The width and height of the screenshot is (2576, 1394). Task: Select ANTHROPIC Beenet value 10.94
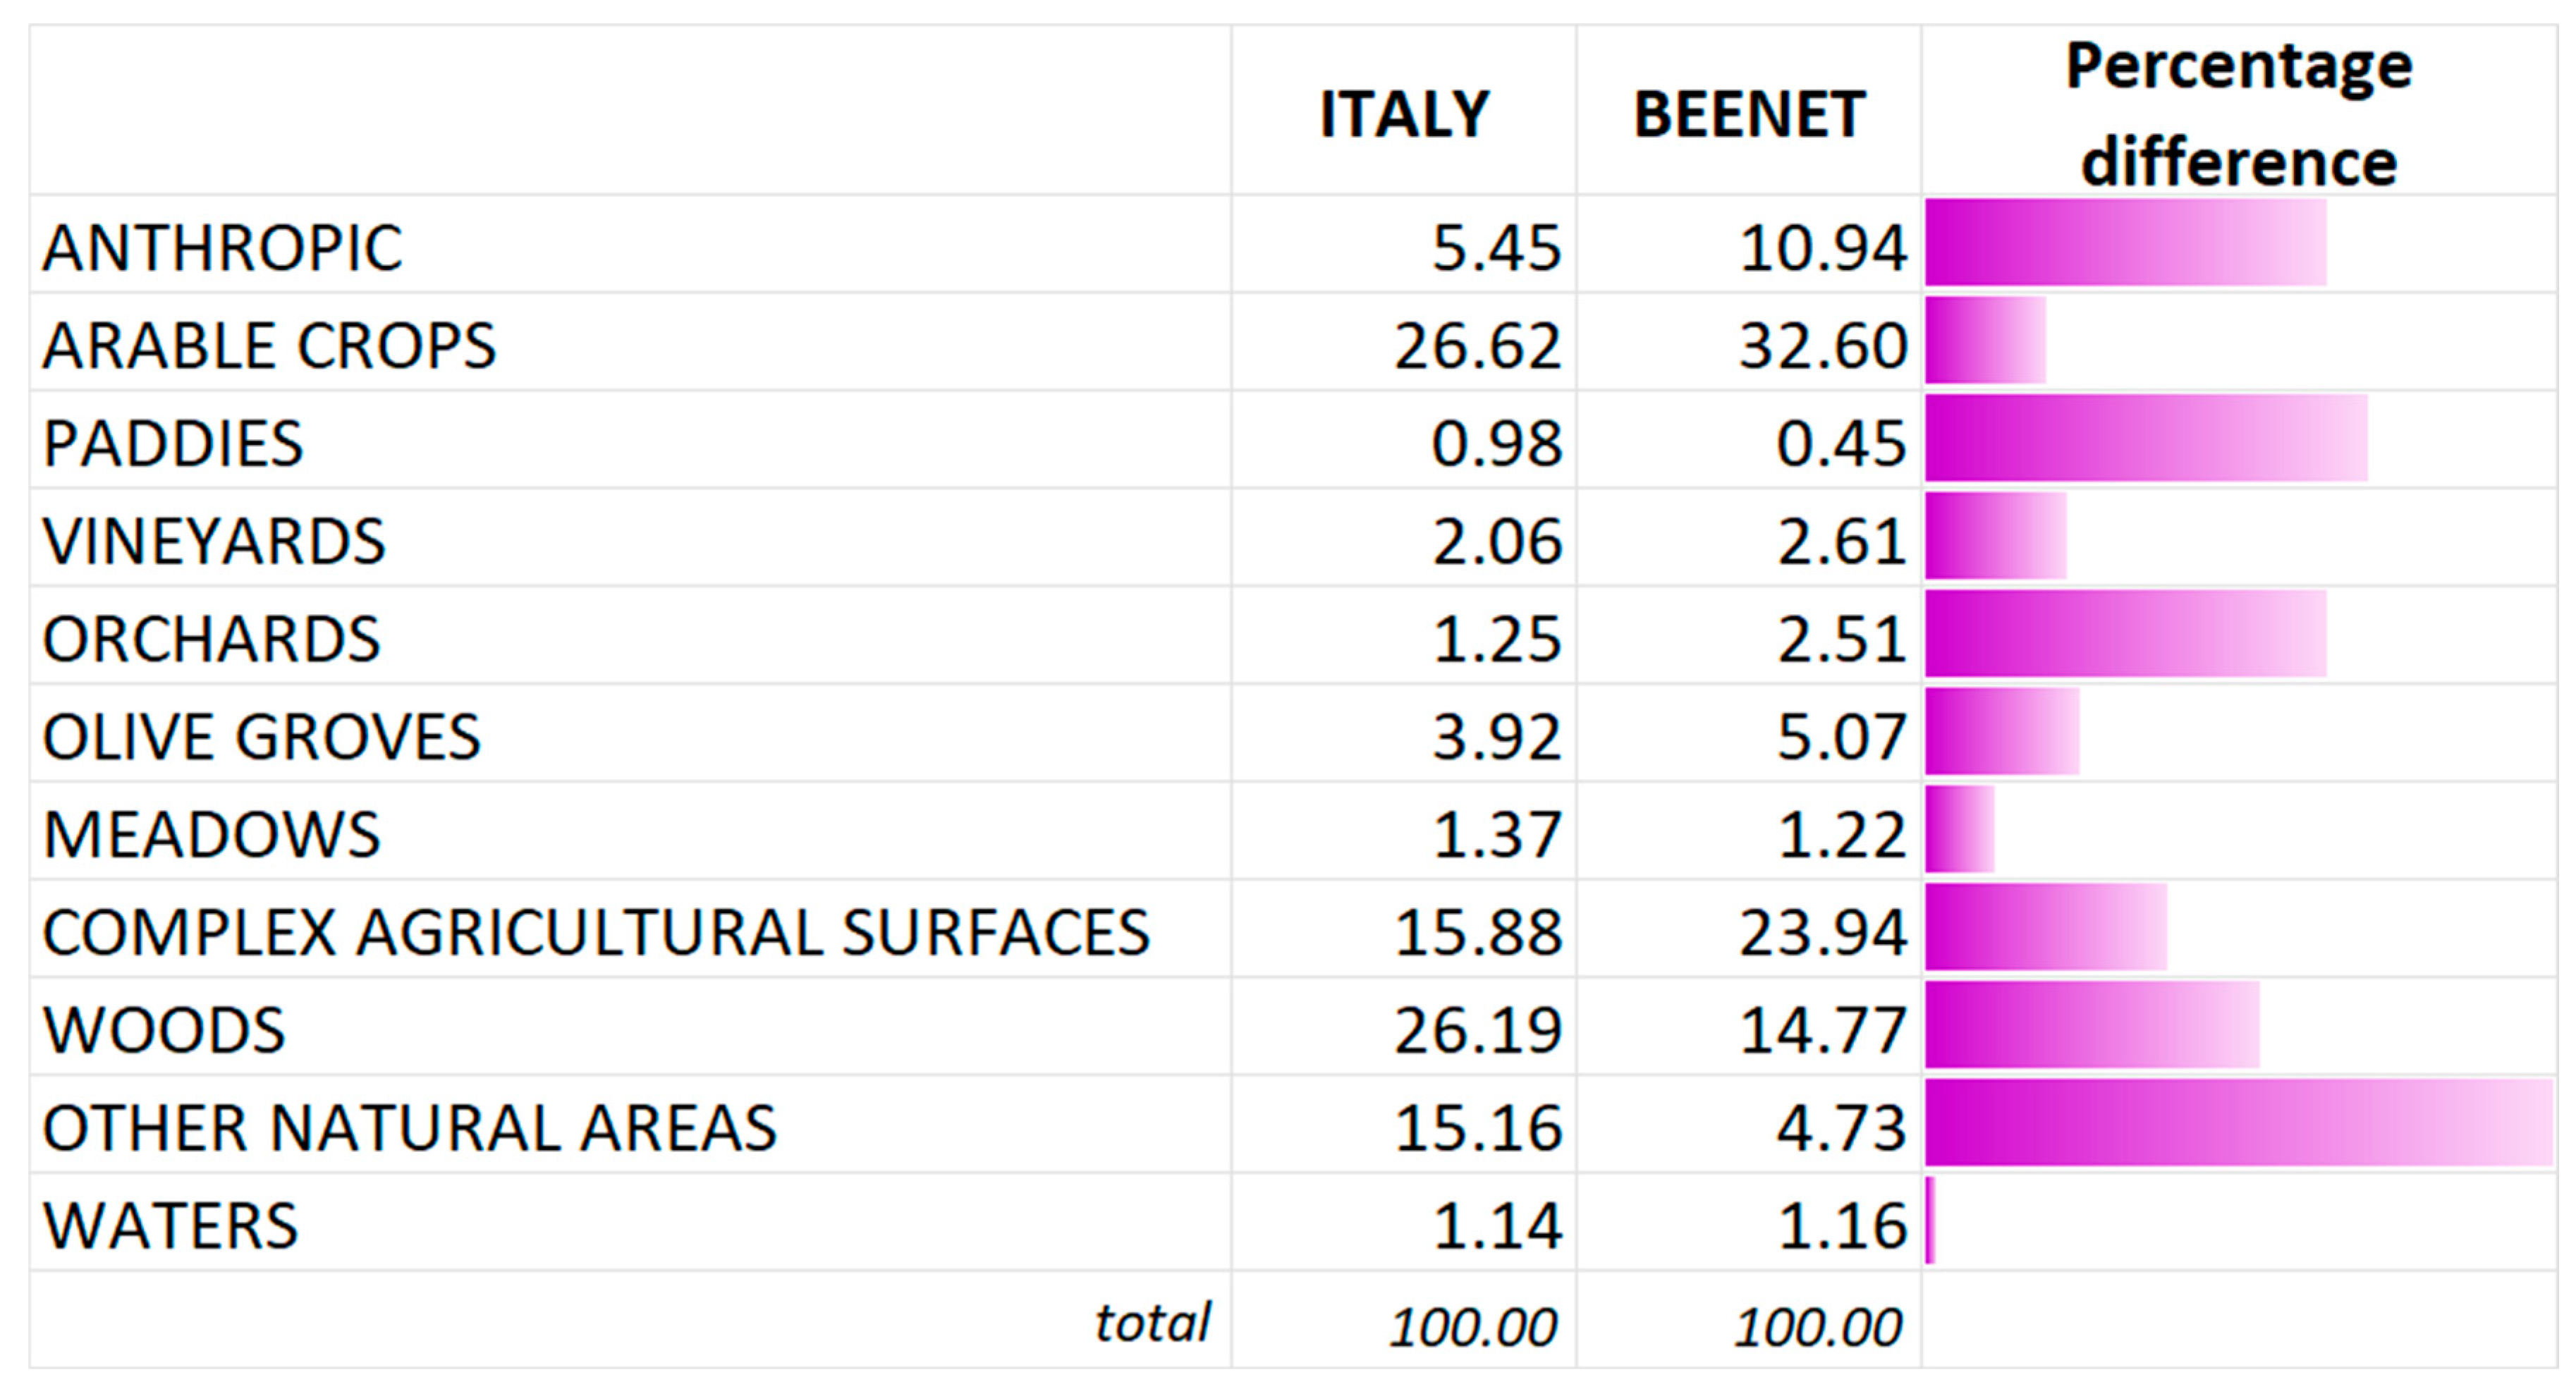[1822, 247]
